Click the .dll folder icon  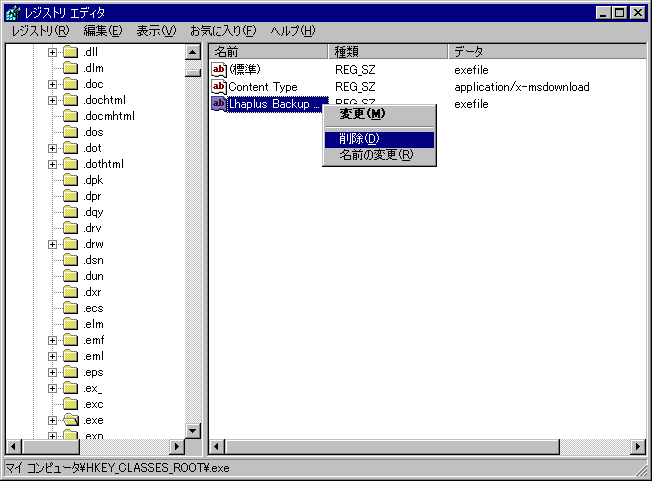(71, 52)
